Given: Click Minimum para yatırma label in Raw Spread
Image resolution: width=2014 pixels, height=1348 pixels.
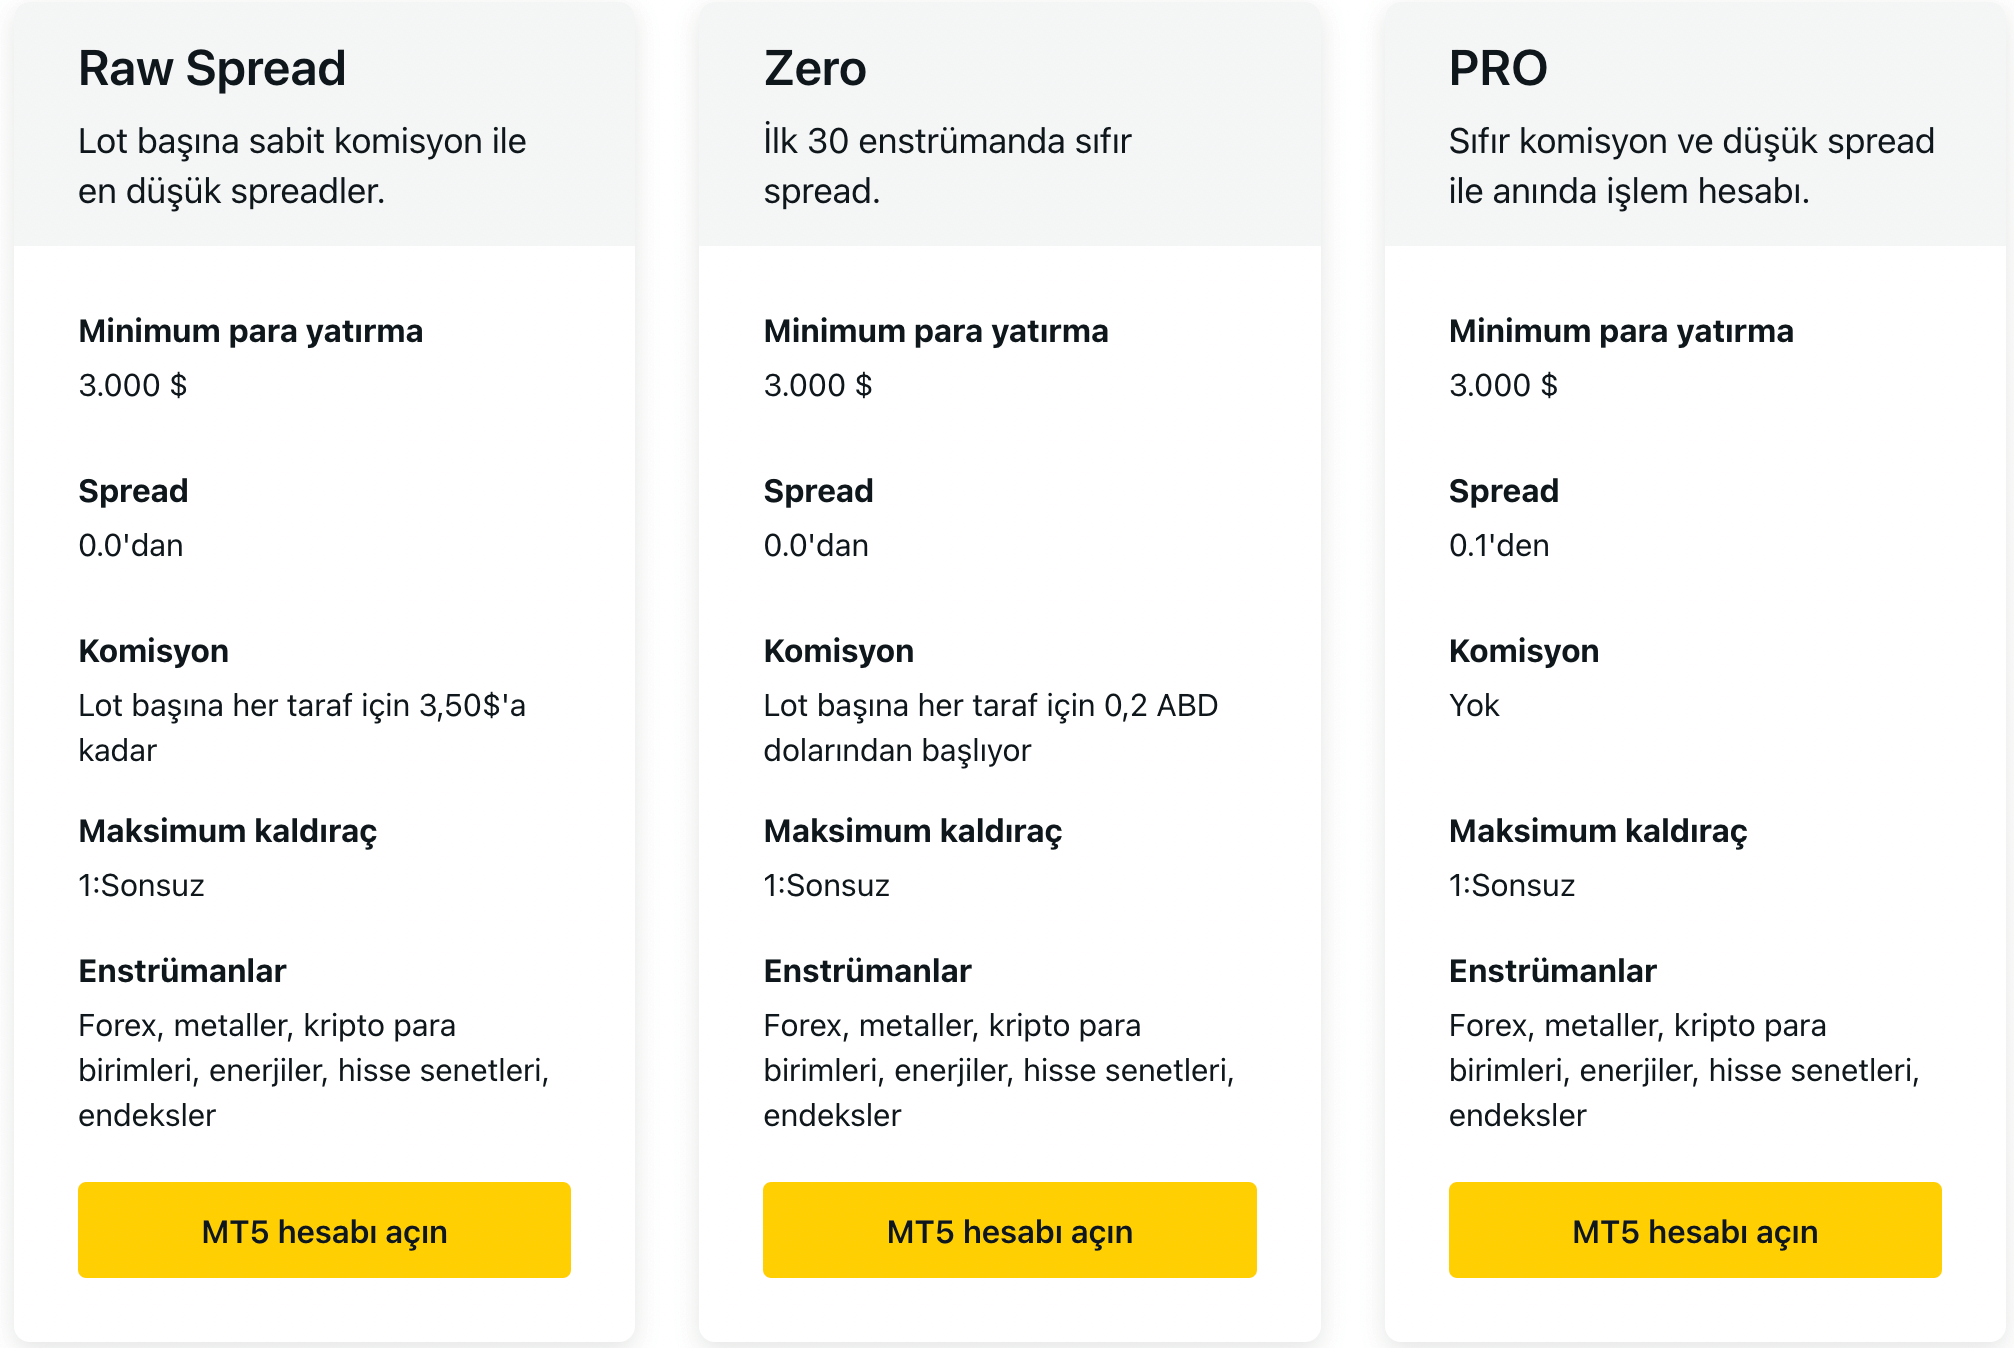Looking at the screenshot, I should [x=251, y=331].
